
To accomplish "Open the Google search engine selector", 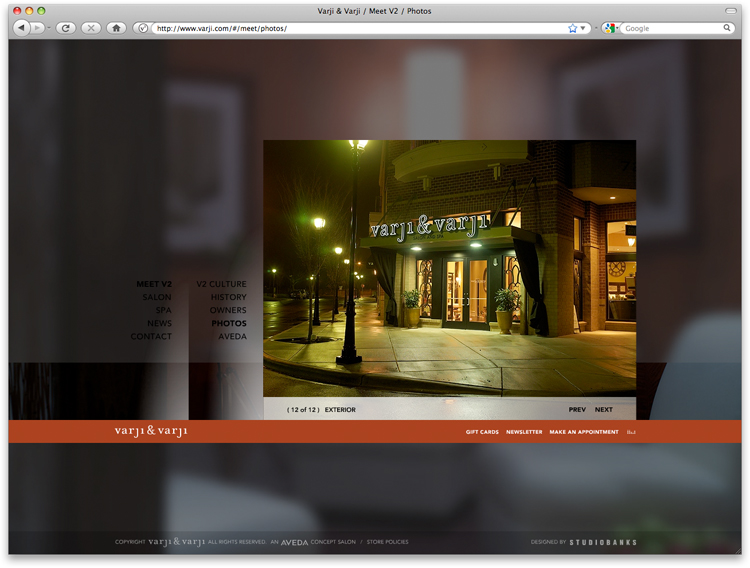I will 610,28.
